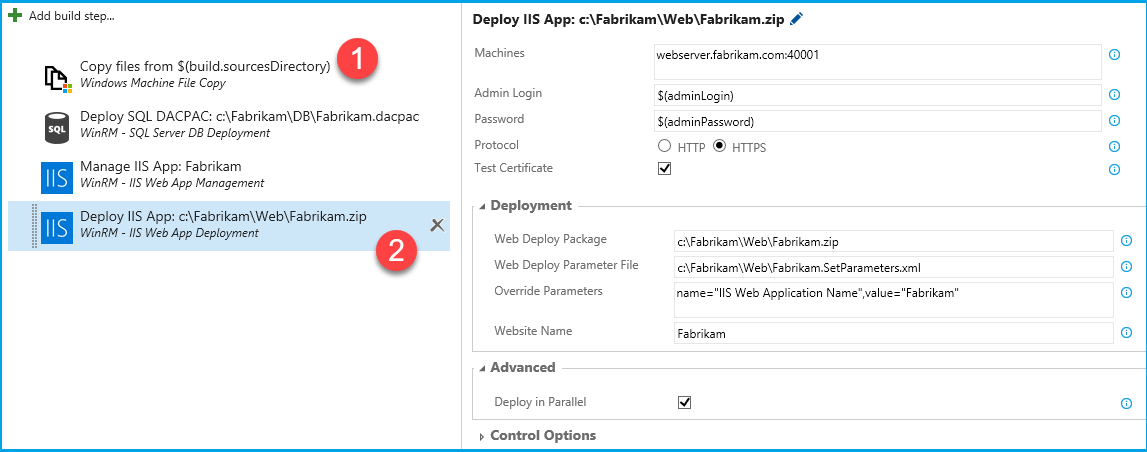Click 'WinRM - IIS Web App Management' subtitle
The image size is (1147, 452).
tap(172, 182)
